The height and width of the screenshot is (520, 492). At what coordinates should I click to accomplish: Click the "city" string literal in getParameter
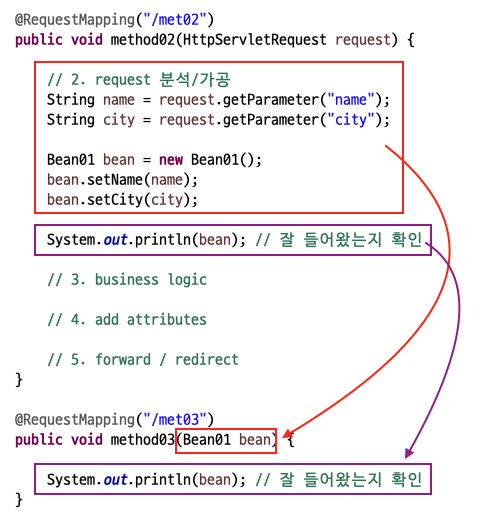click(x=351, y=120)
